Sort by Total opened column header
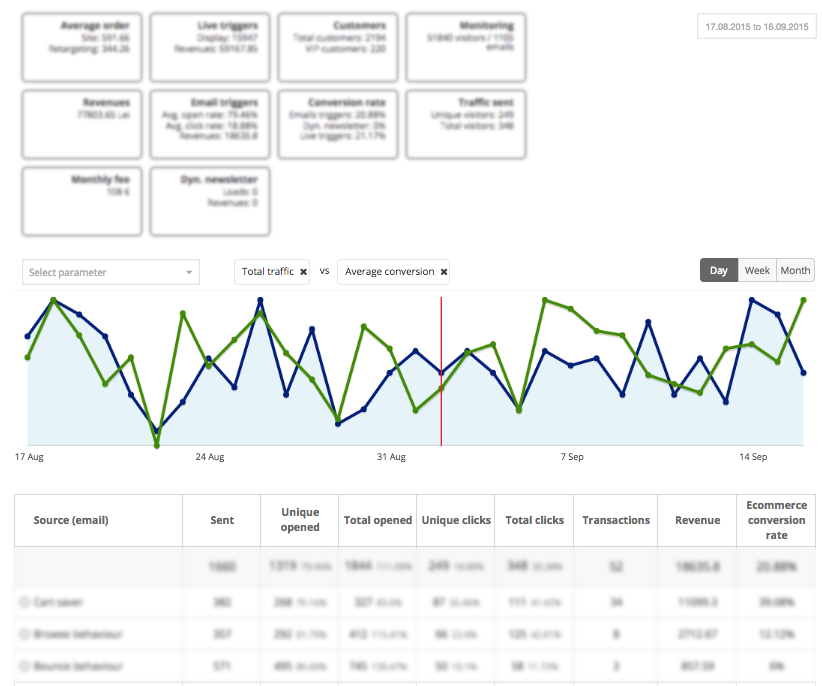This screenshot has height=686, width=822. [x=378, y=520]
